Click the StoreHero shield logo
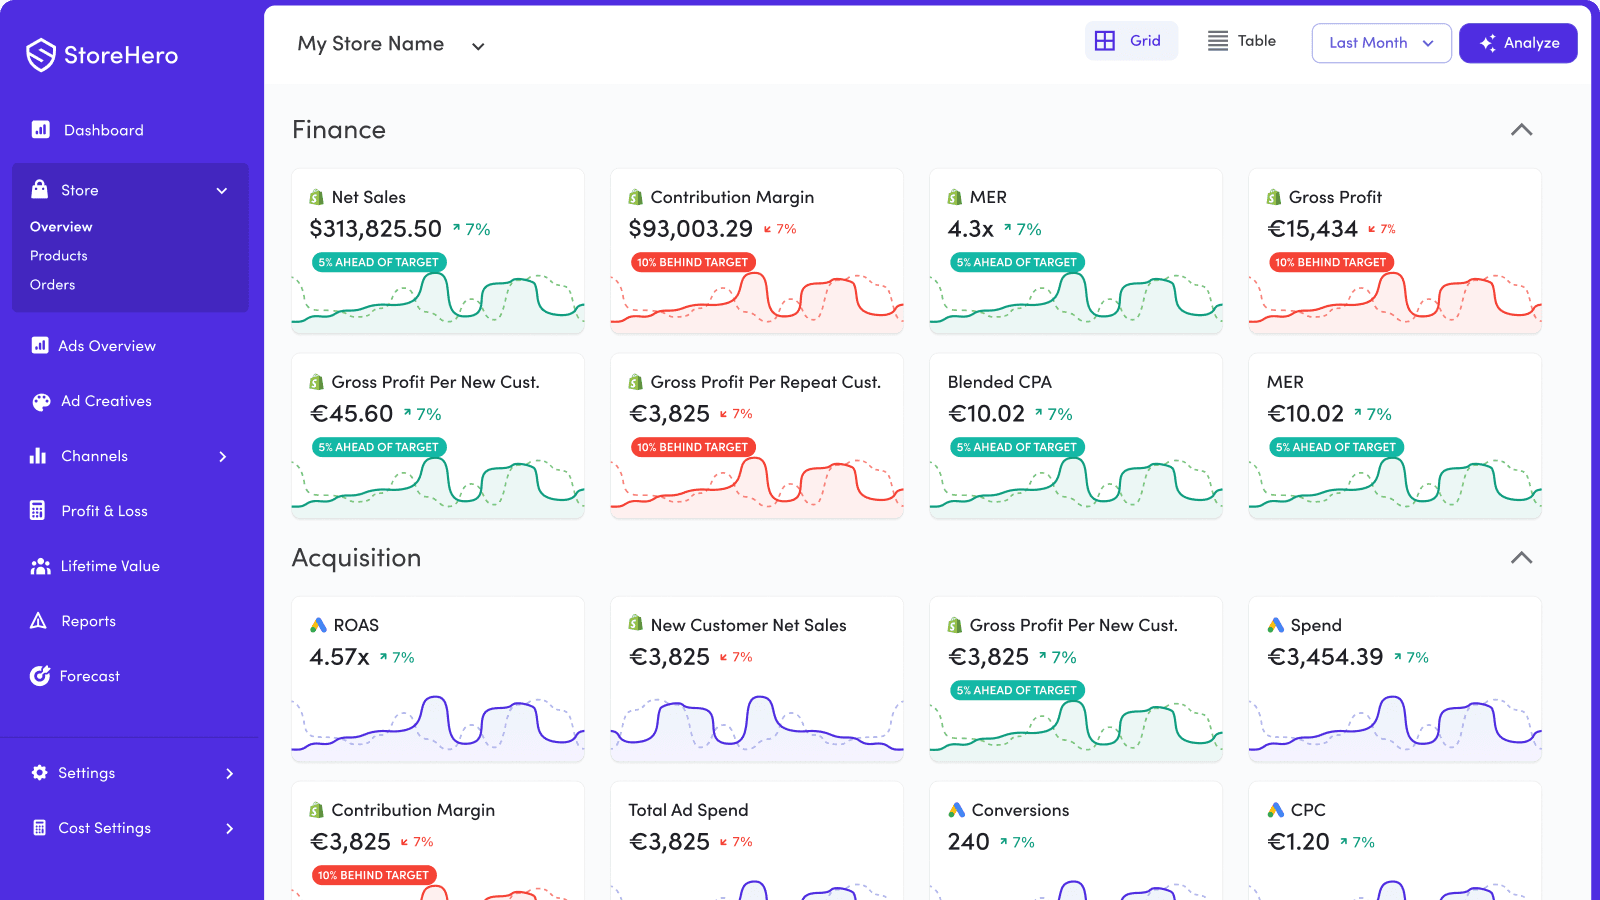 click(x=41, y=55)
